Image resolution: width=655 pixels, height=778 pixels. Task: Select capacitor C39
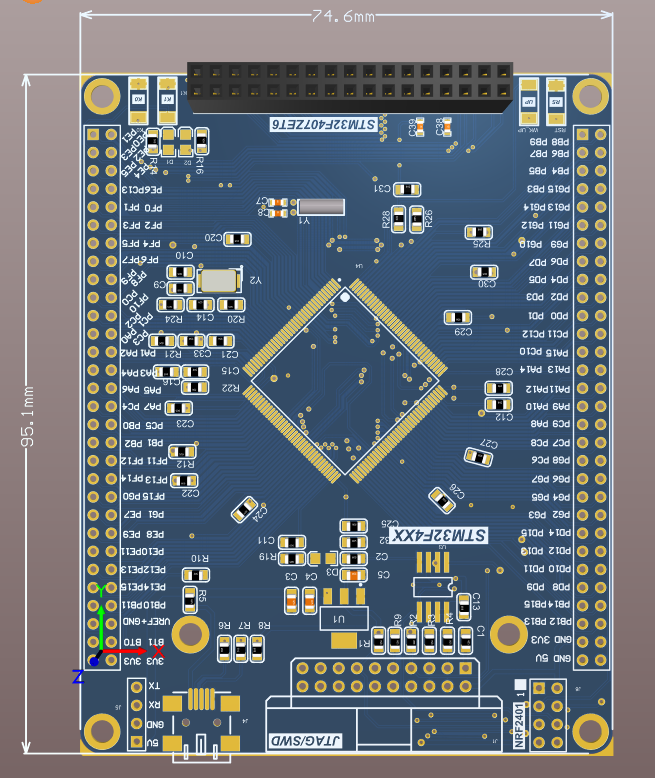[420, 127]
